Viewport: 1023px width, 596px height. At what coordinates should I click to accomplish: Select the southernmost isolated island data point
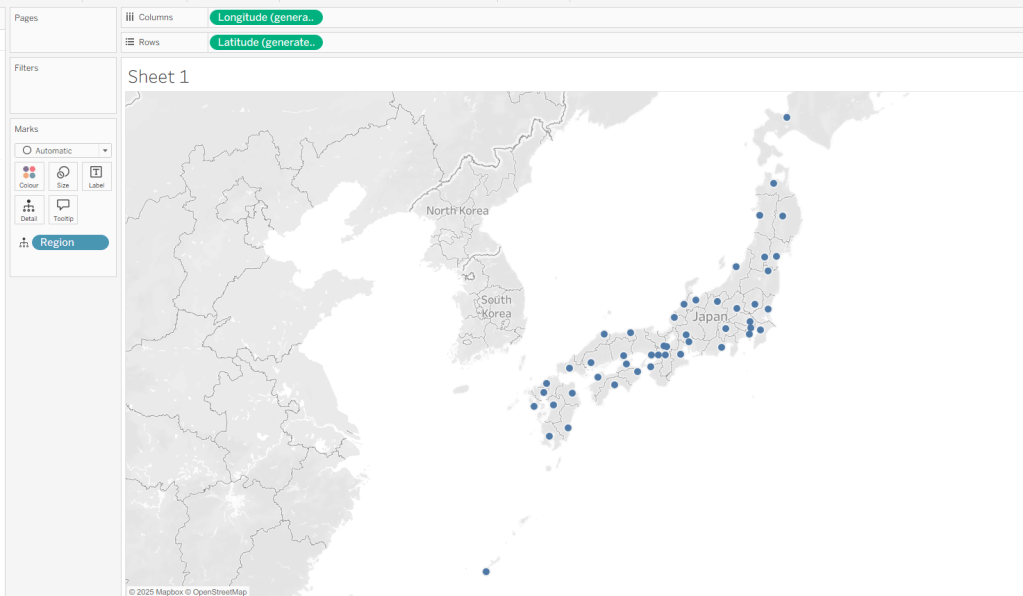tap(486, 572)
